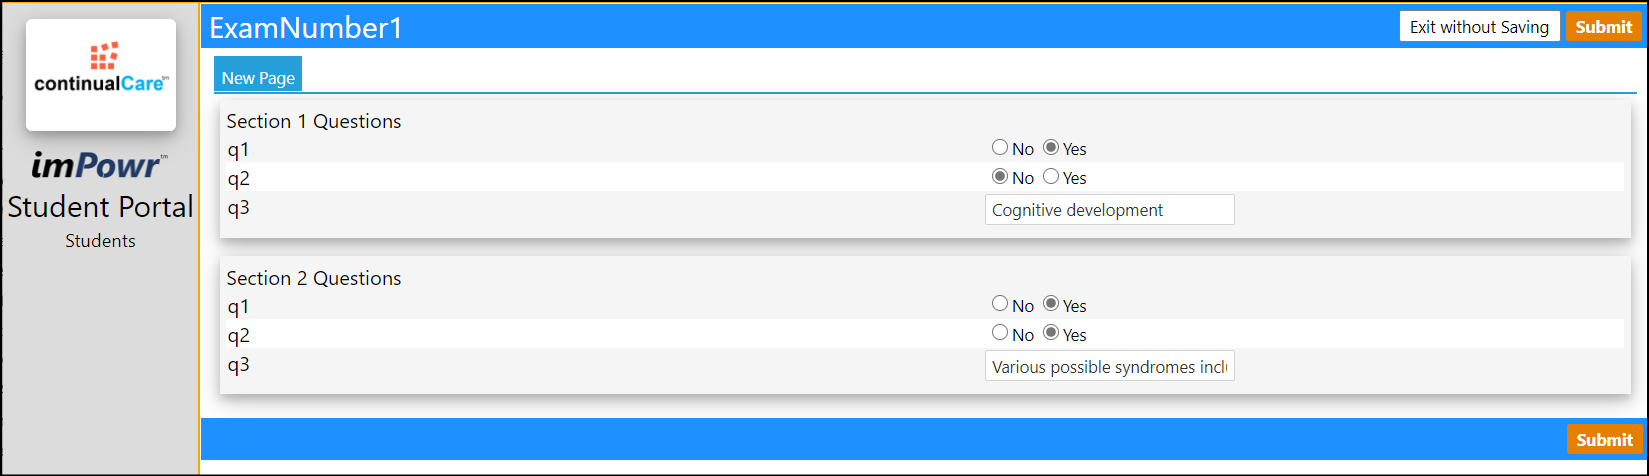Image resolution: width=1649 pixels, height=476 pixels.
Task: Select Yes for Section 2 q2
Action: [1051, 333]
